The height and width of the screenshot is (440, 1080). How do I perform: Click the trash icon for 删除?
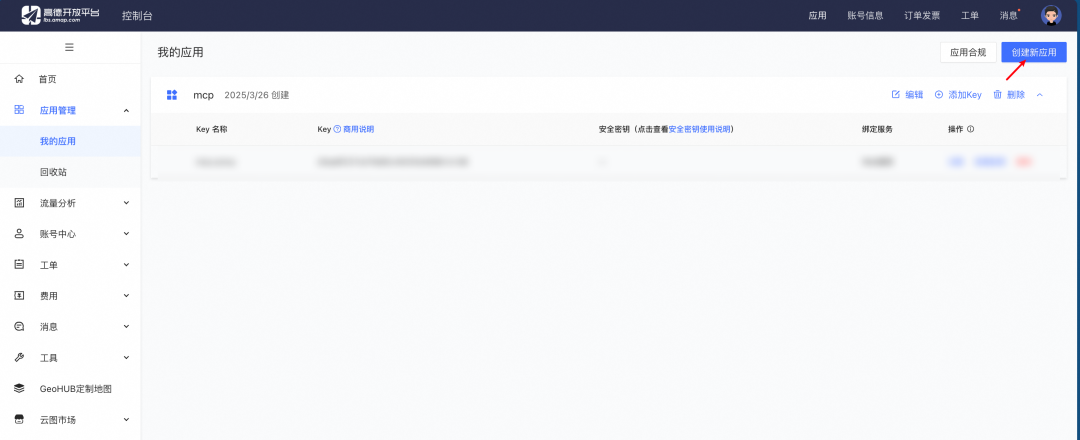coord(997,95)
